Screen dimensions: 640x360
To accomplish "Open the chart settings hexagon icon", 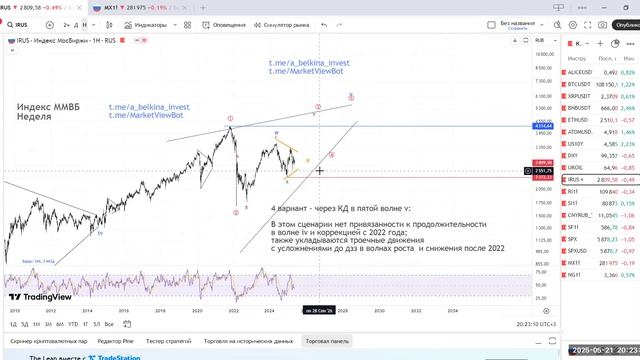I will [573, 25].
